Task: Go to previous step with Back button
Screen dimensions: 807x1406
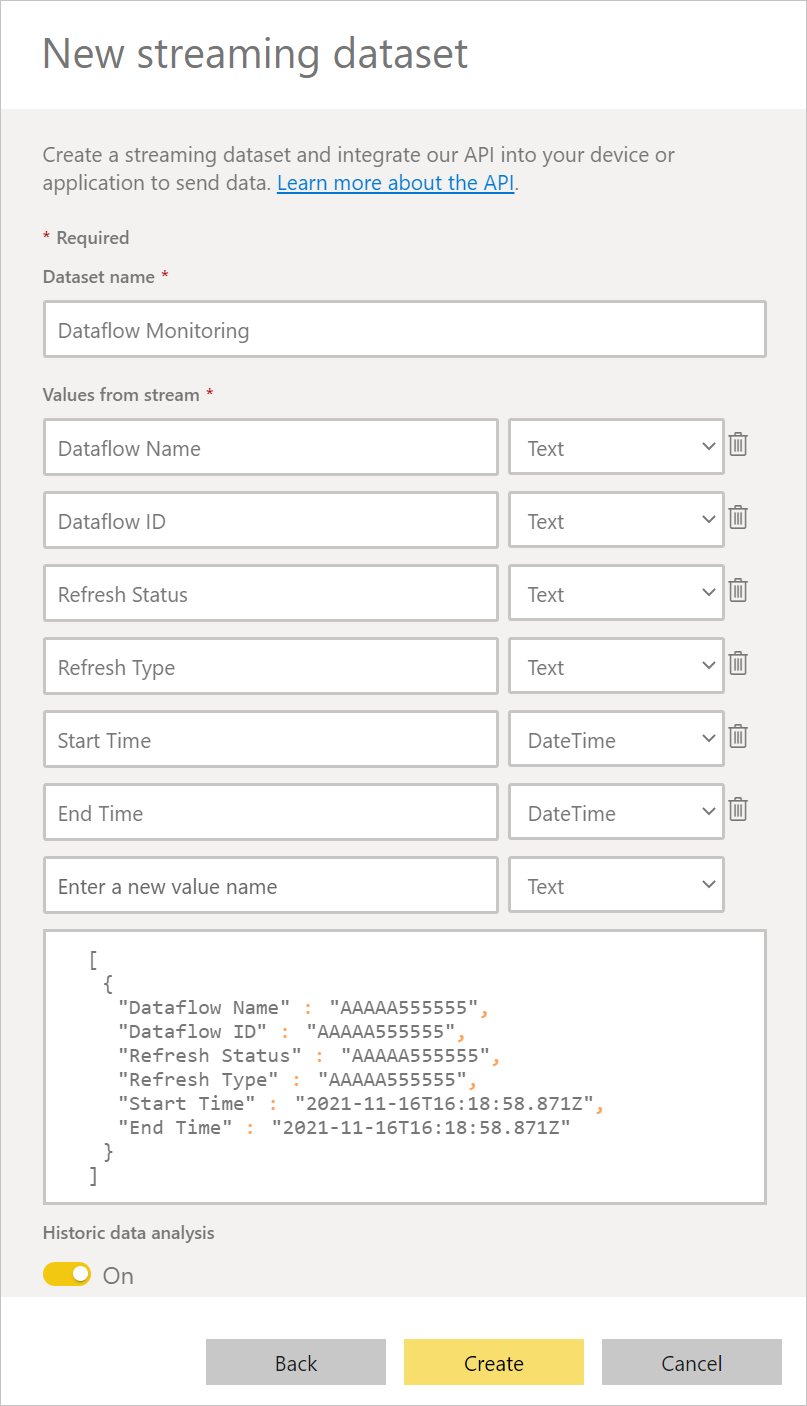Action: 296,1362
